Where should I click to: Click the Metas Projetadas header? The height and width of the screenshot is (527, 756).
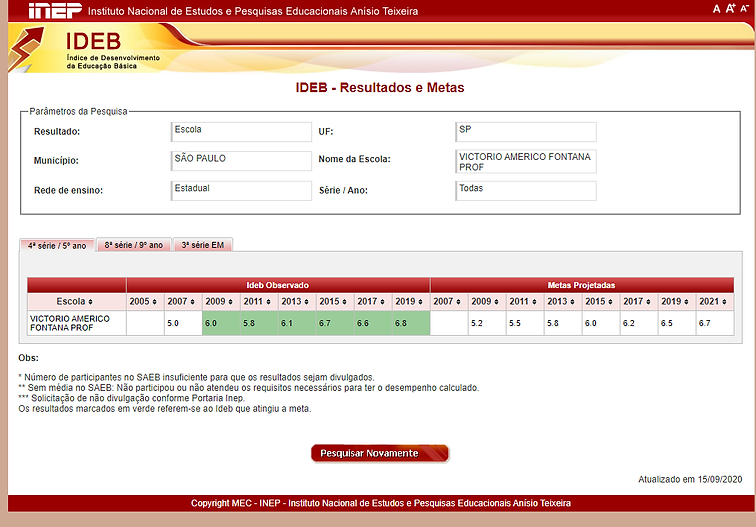click(581, 285)
